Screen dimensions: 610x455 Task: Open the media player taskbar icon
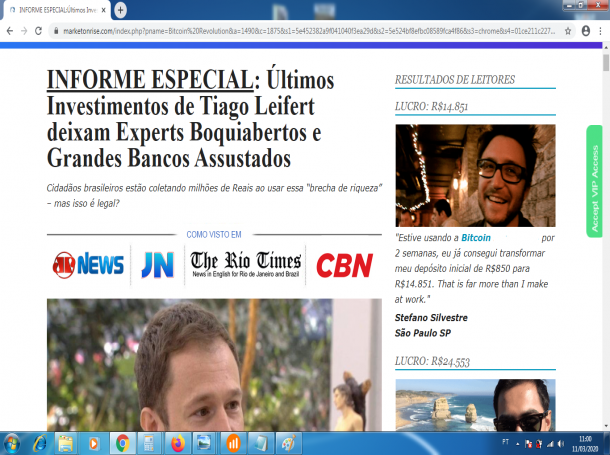pos(93,443)
